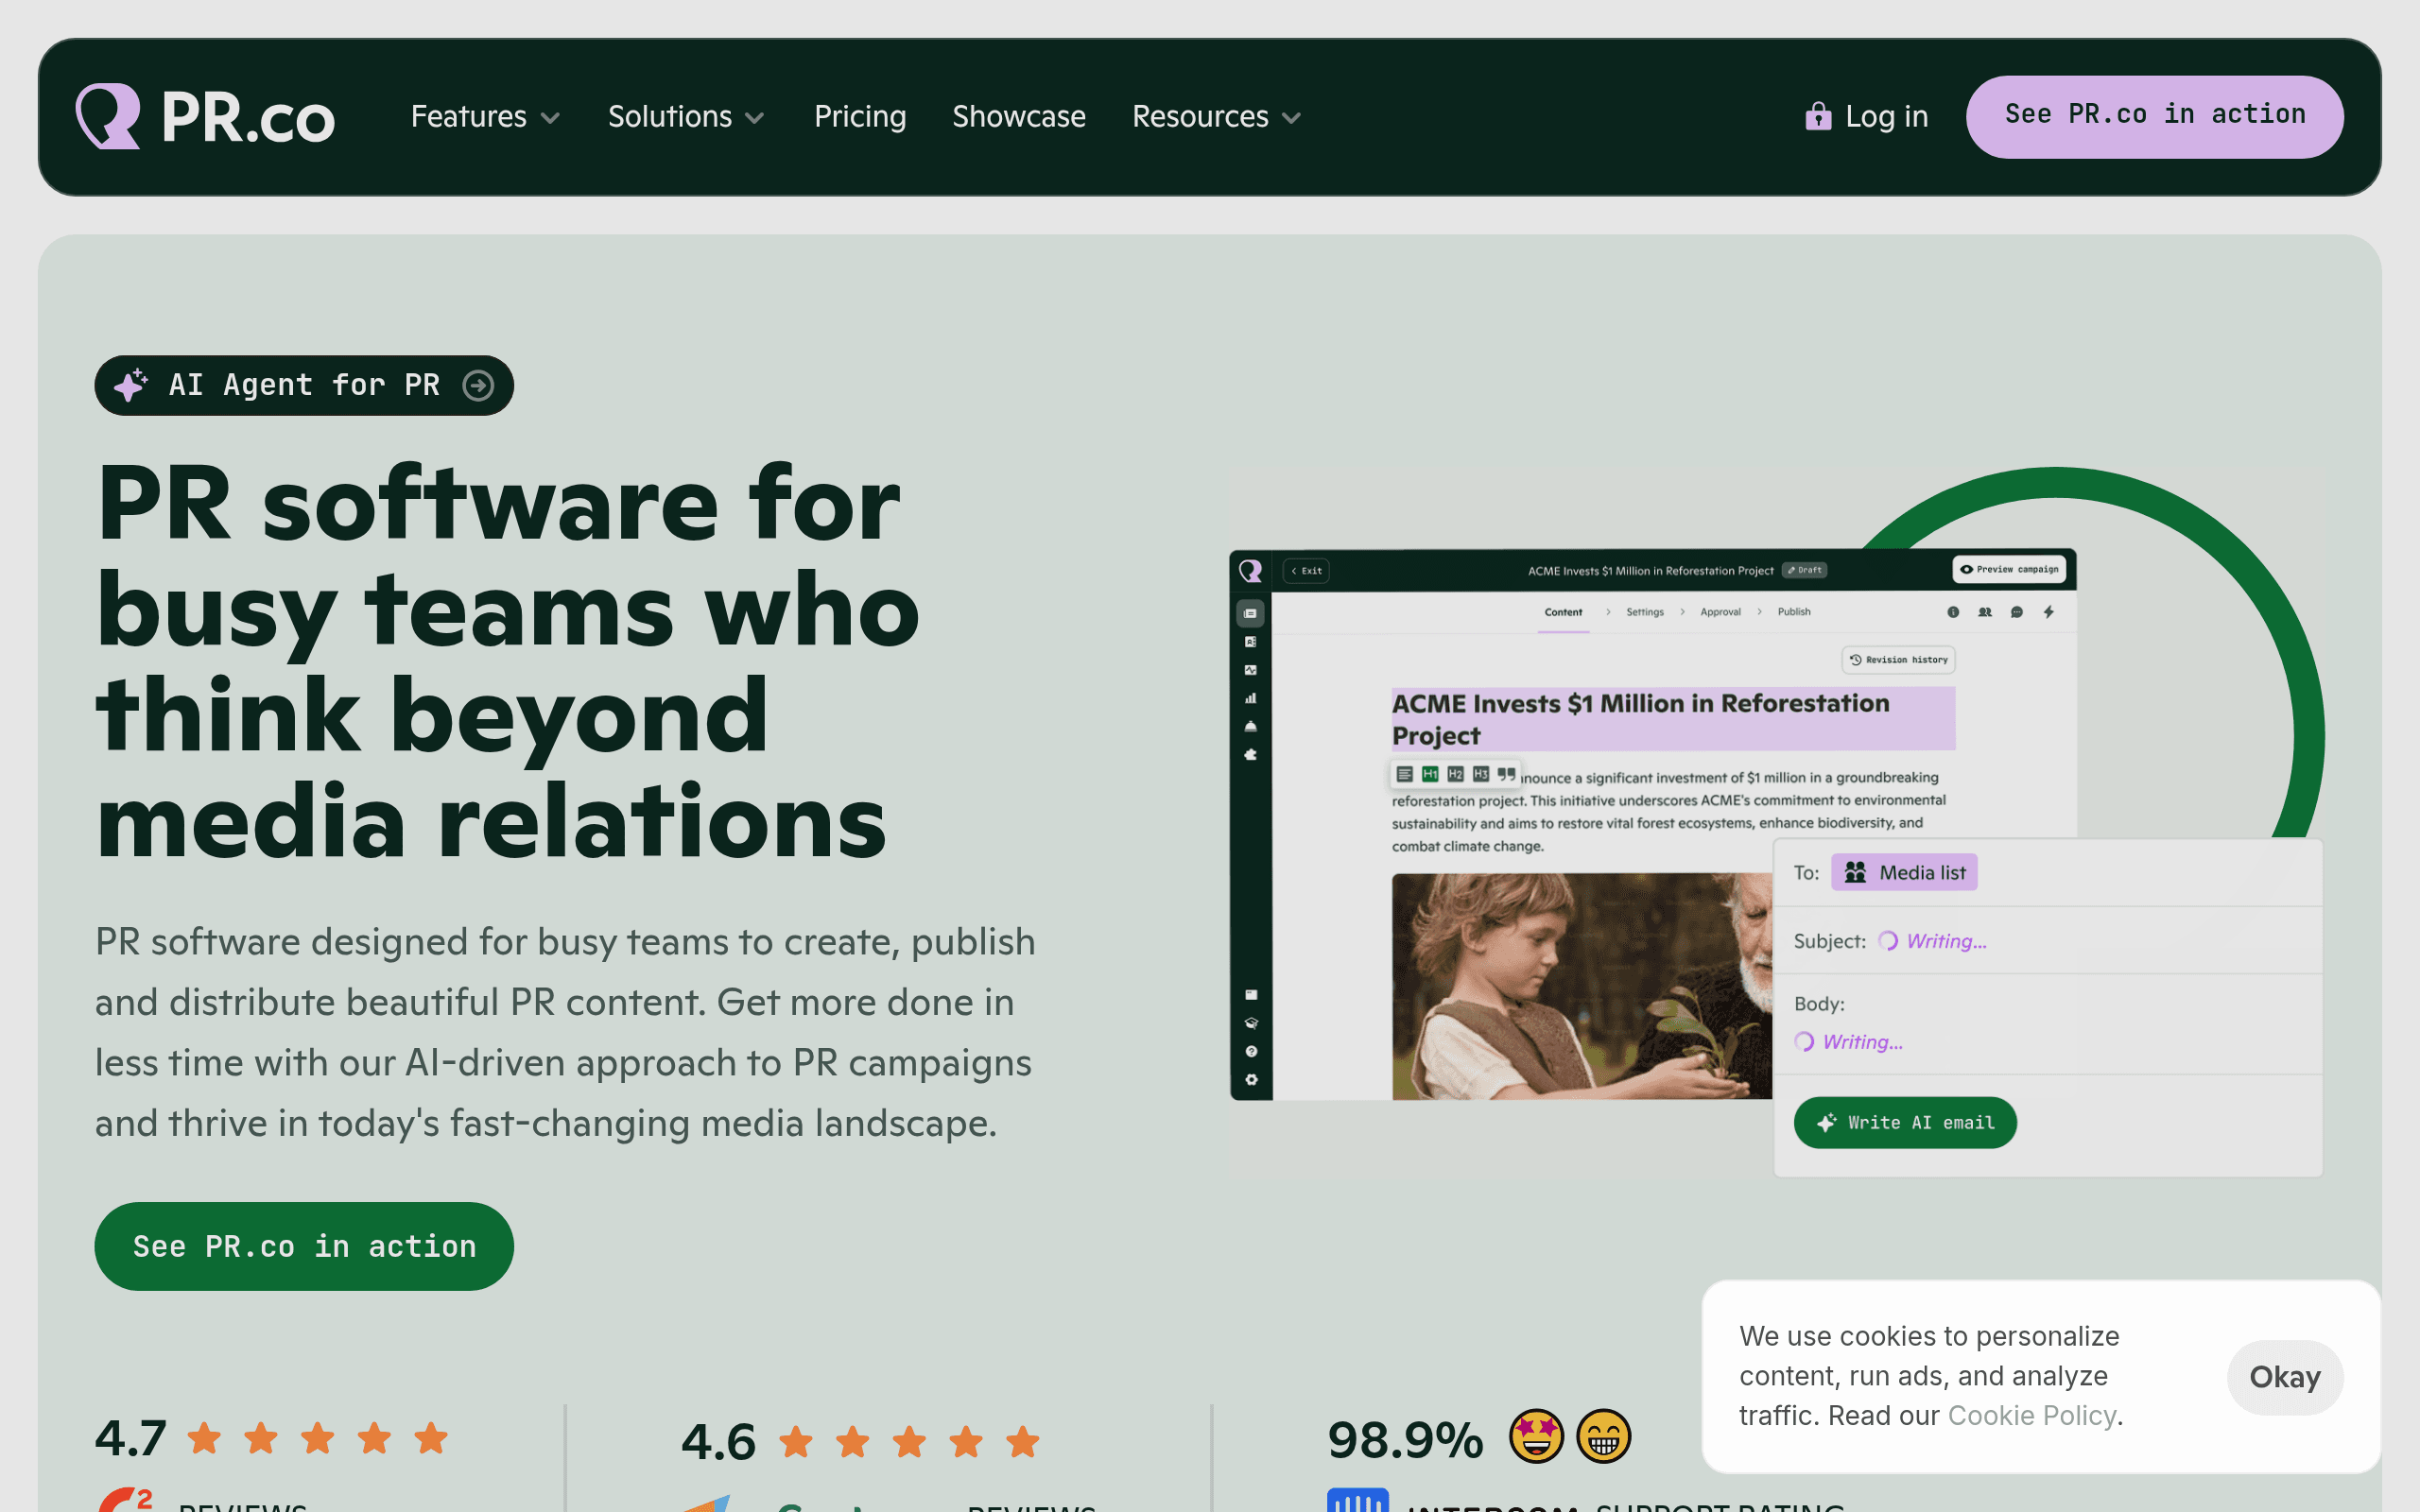Click the Body field showing Writing...
This screenshot has height=1512, width=2420.
(2048, 1024)
